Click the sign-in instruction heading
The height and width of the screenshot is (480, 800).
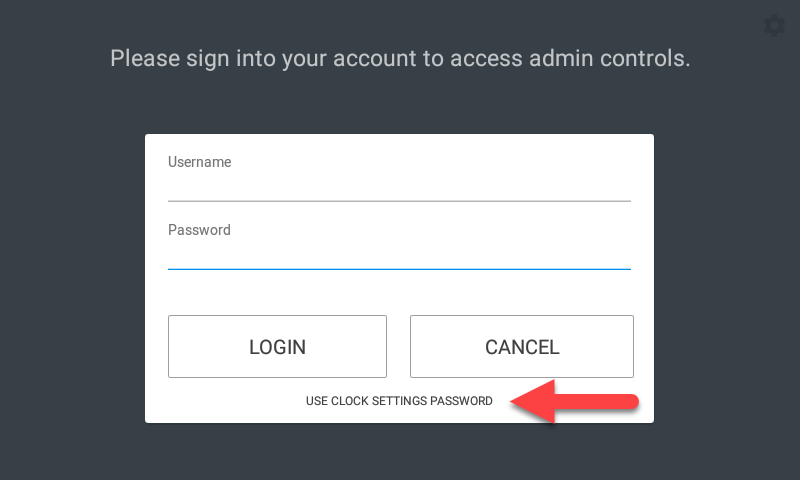(x=400, y=58)
